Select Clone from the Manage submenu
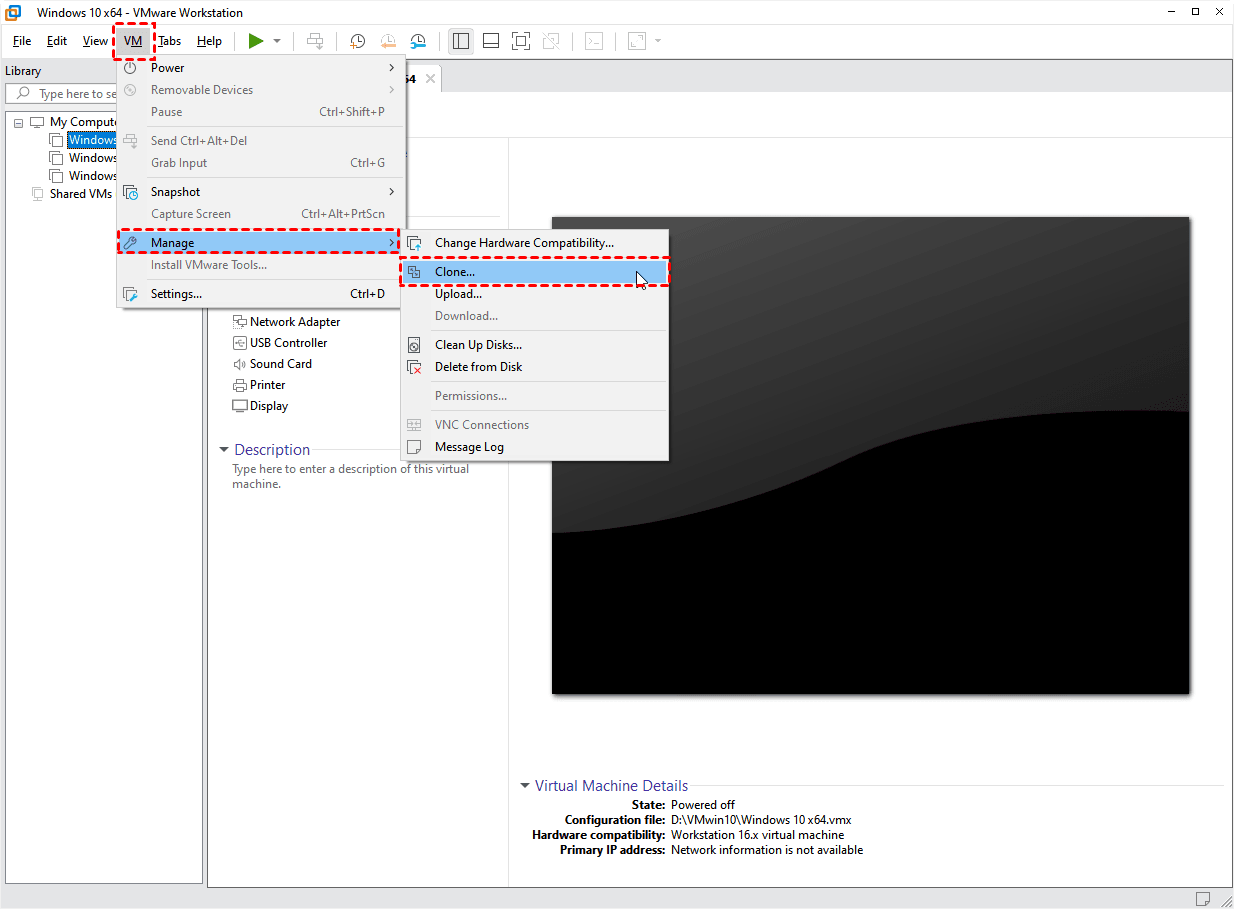Viewport: 1234px width, 909px height. (x=455, y=272)
